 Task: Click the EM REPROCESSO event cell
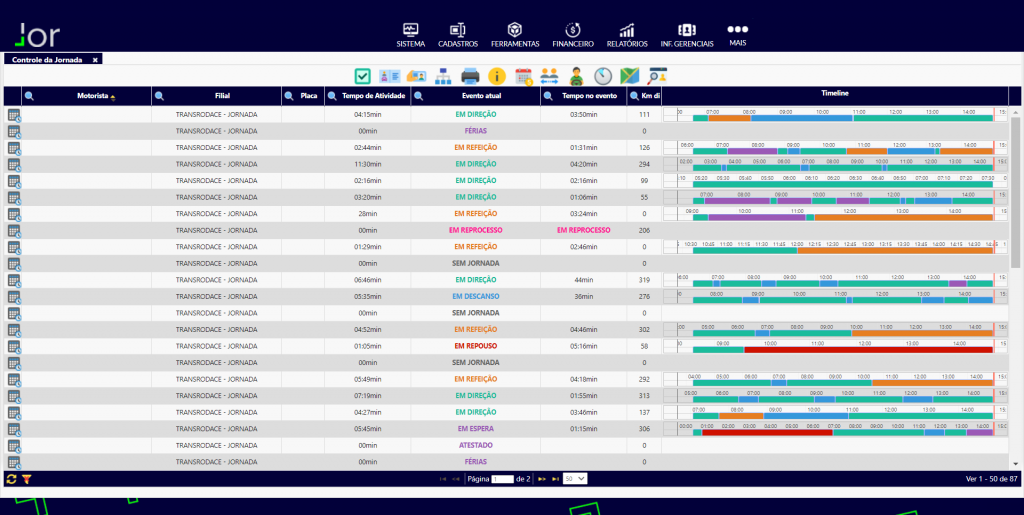(x=476, y=230)
